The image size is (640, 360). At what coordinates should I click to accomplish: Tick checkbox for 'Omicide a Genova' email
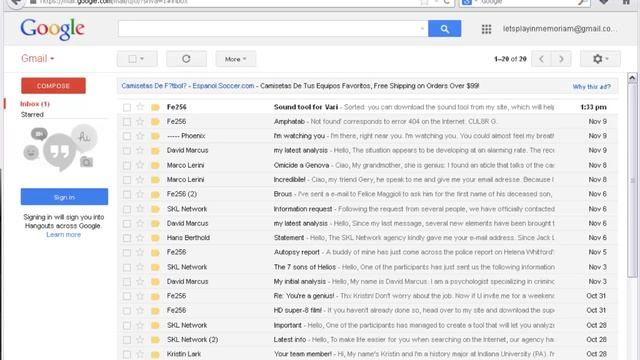127,165
